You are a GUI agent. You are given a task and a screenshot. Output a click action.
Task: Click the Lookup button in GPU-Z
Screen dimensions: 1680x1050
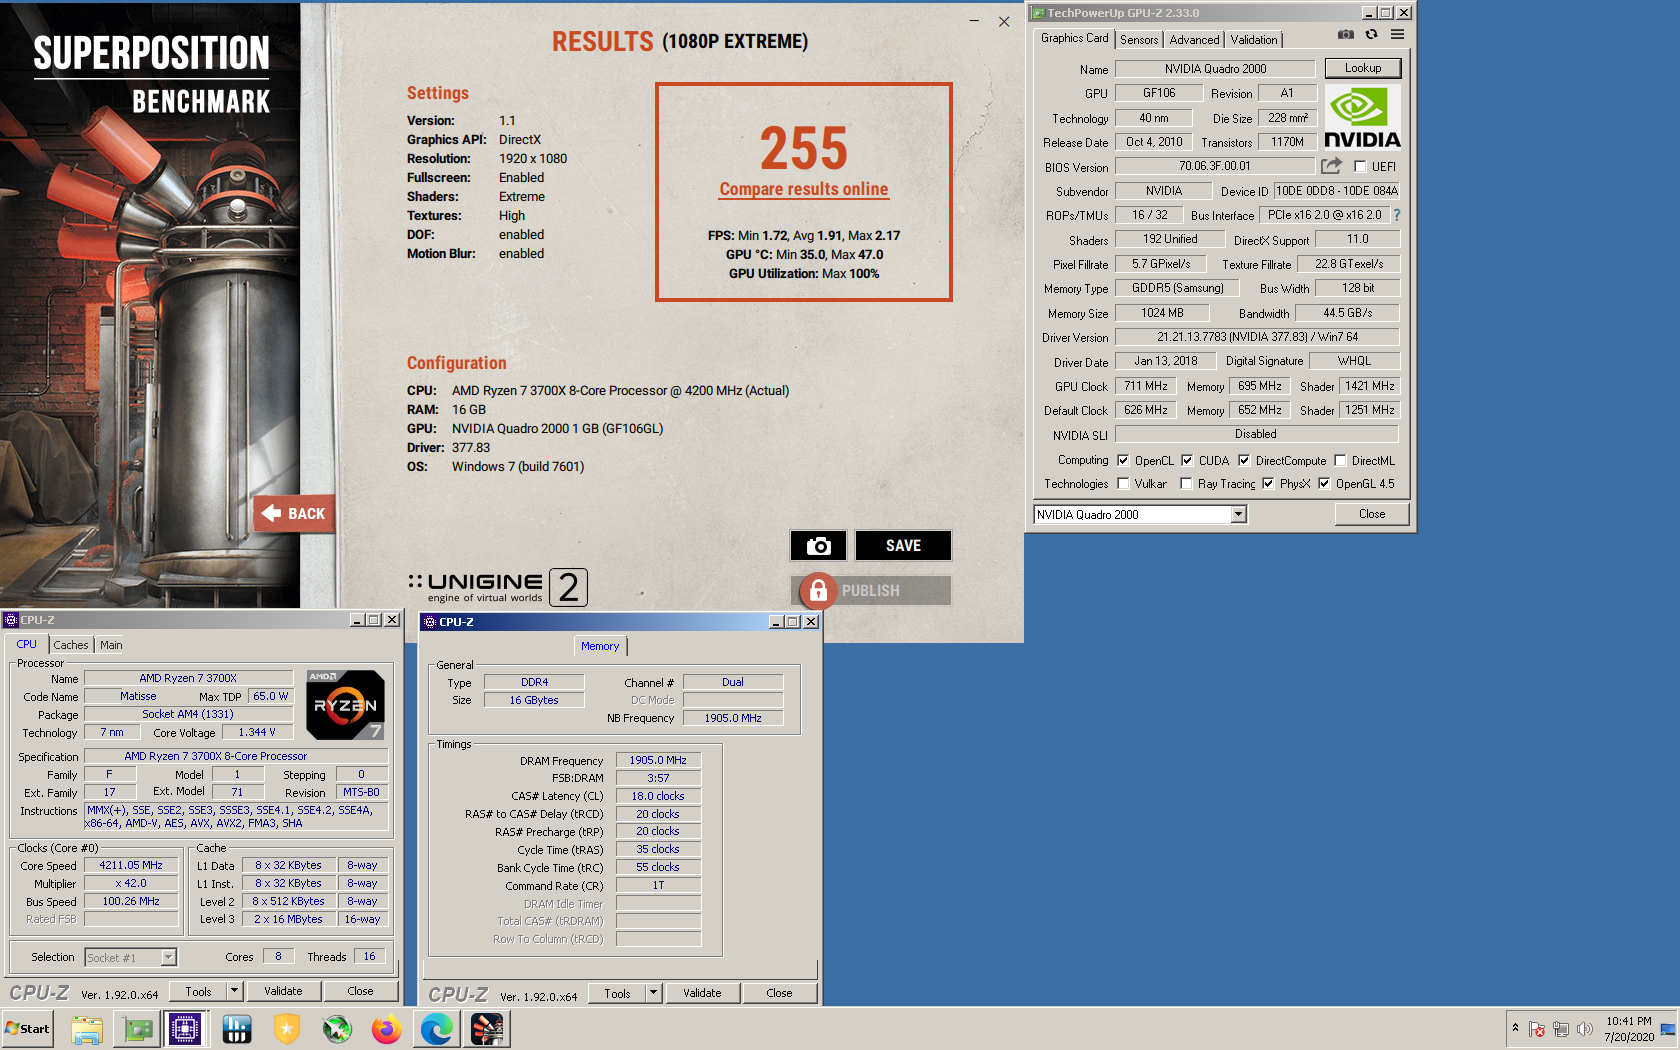click(x=1362, y=68)
